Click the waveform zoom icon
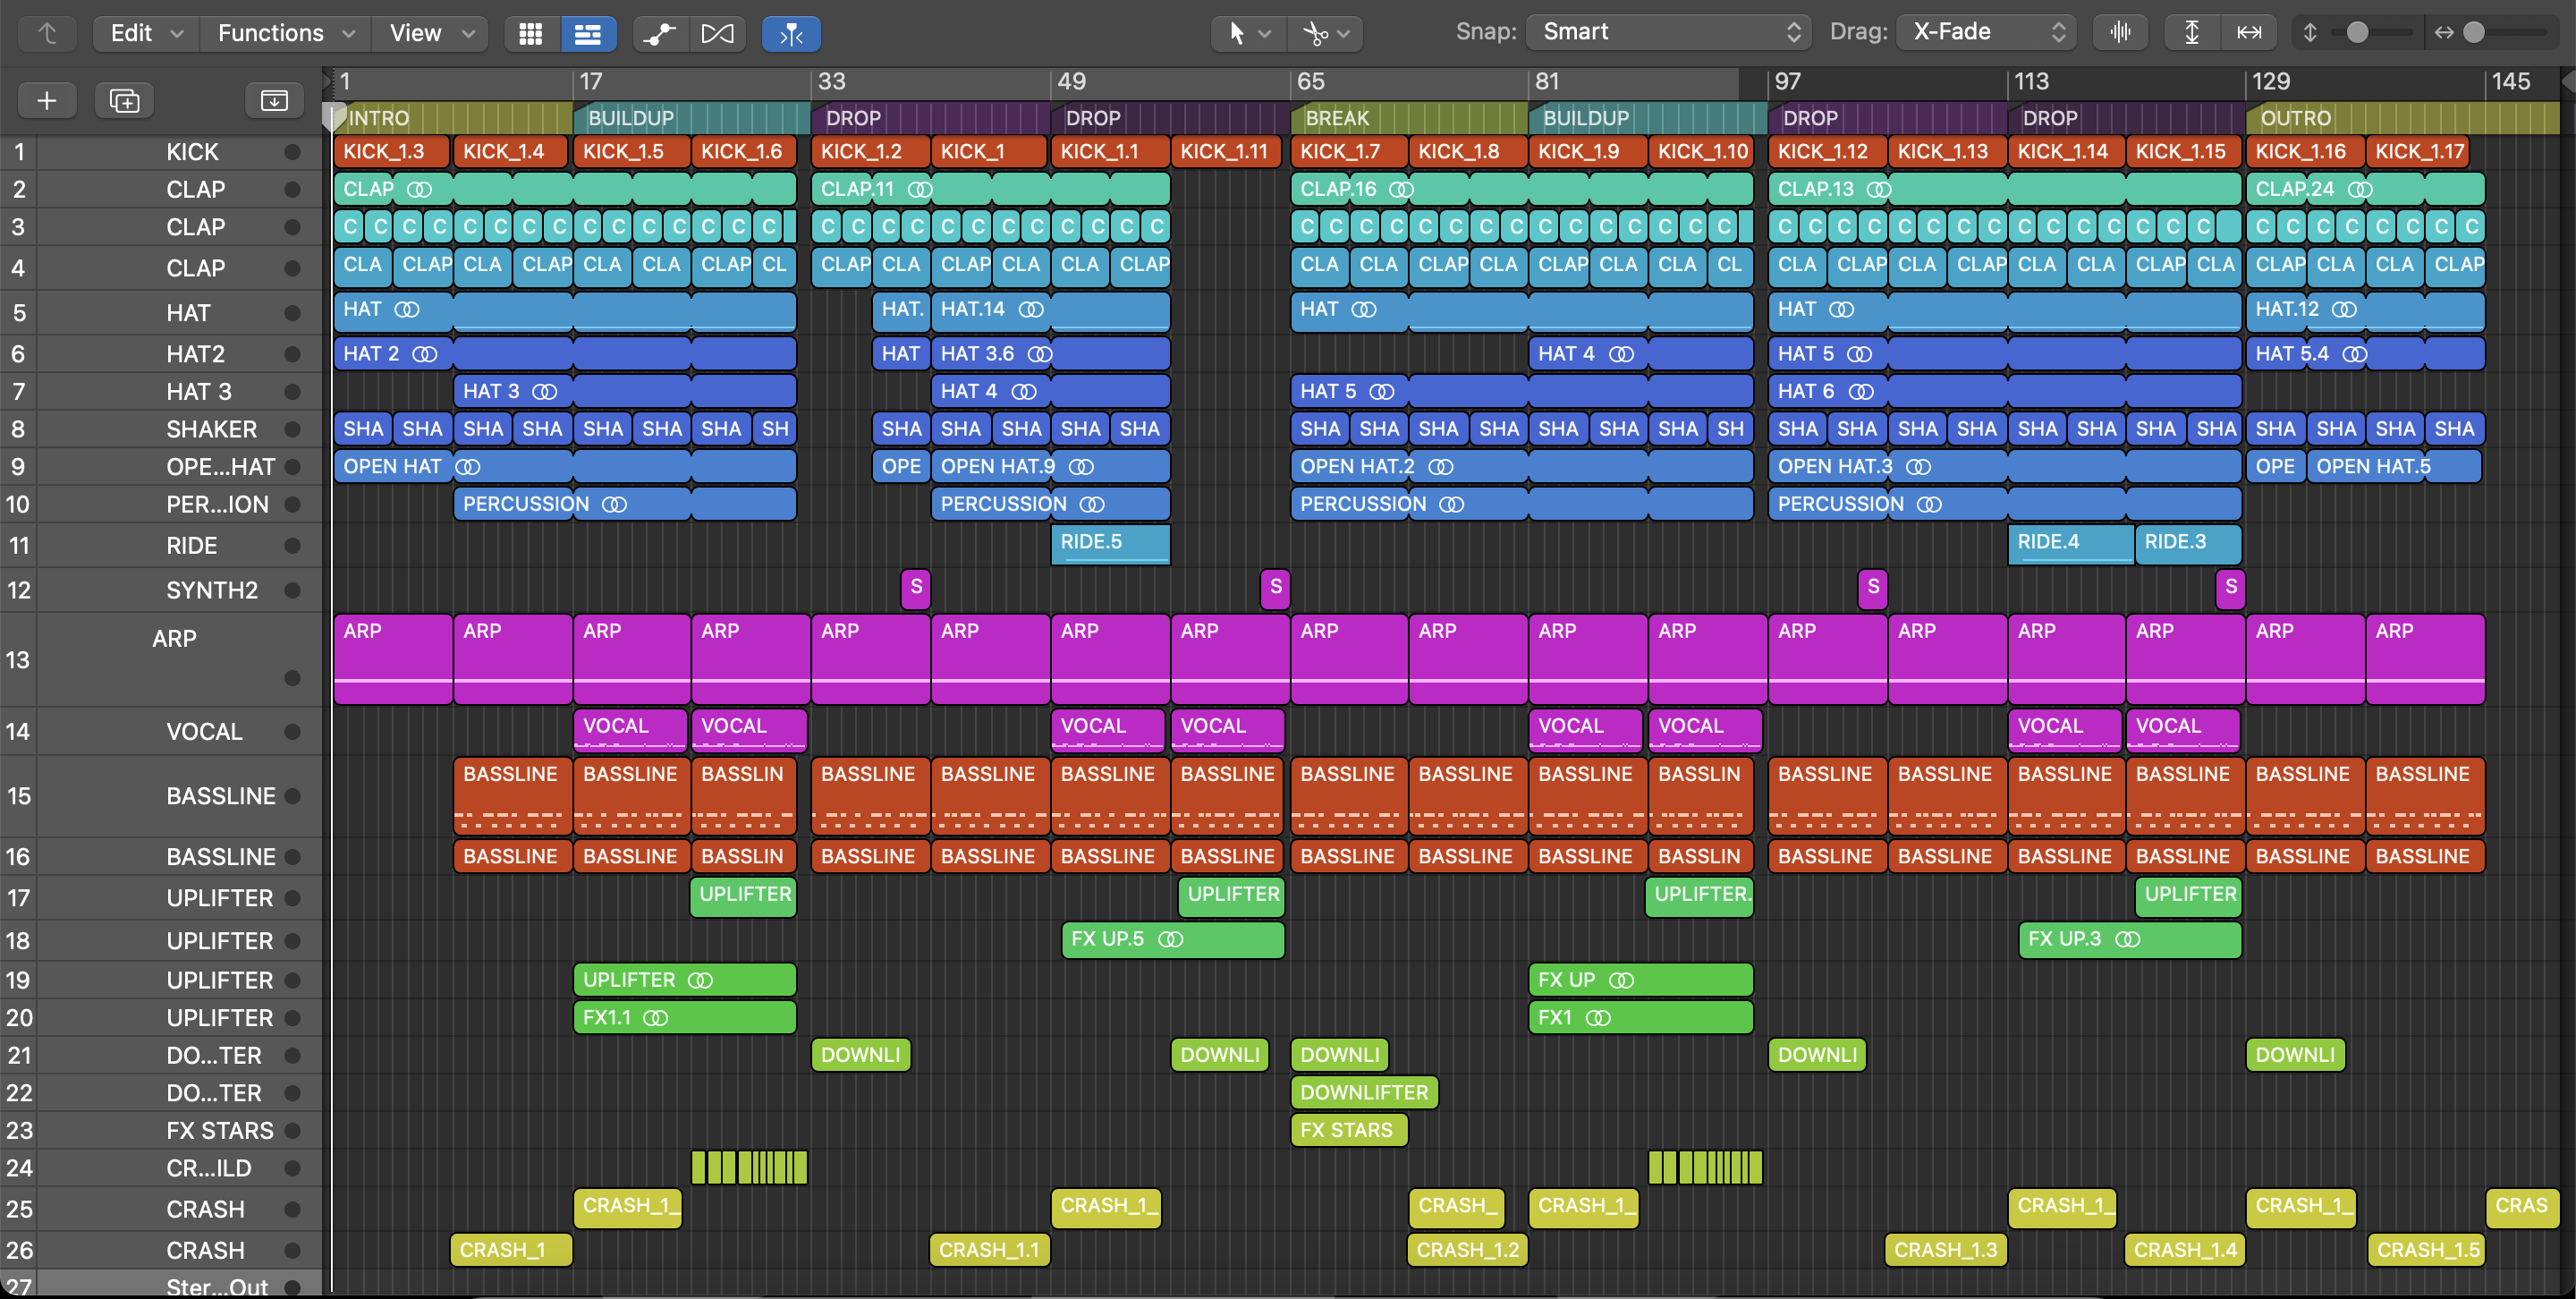The width and height of the screenshot is (2576, 1299). tap(2119, 32)
